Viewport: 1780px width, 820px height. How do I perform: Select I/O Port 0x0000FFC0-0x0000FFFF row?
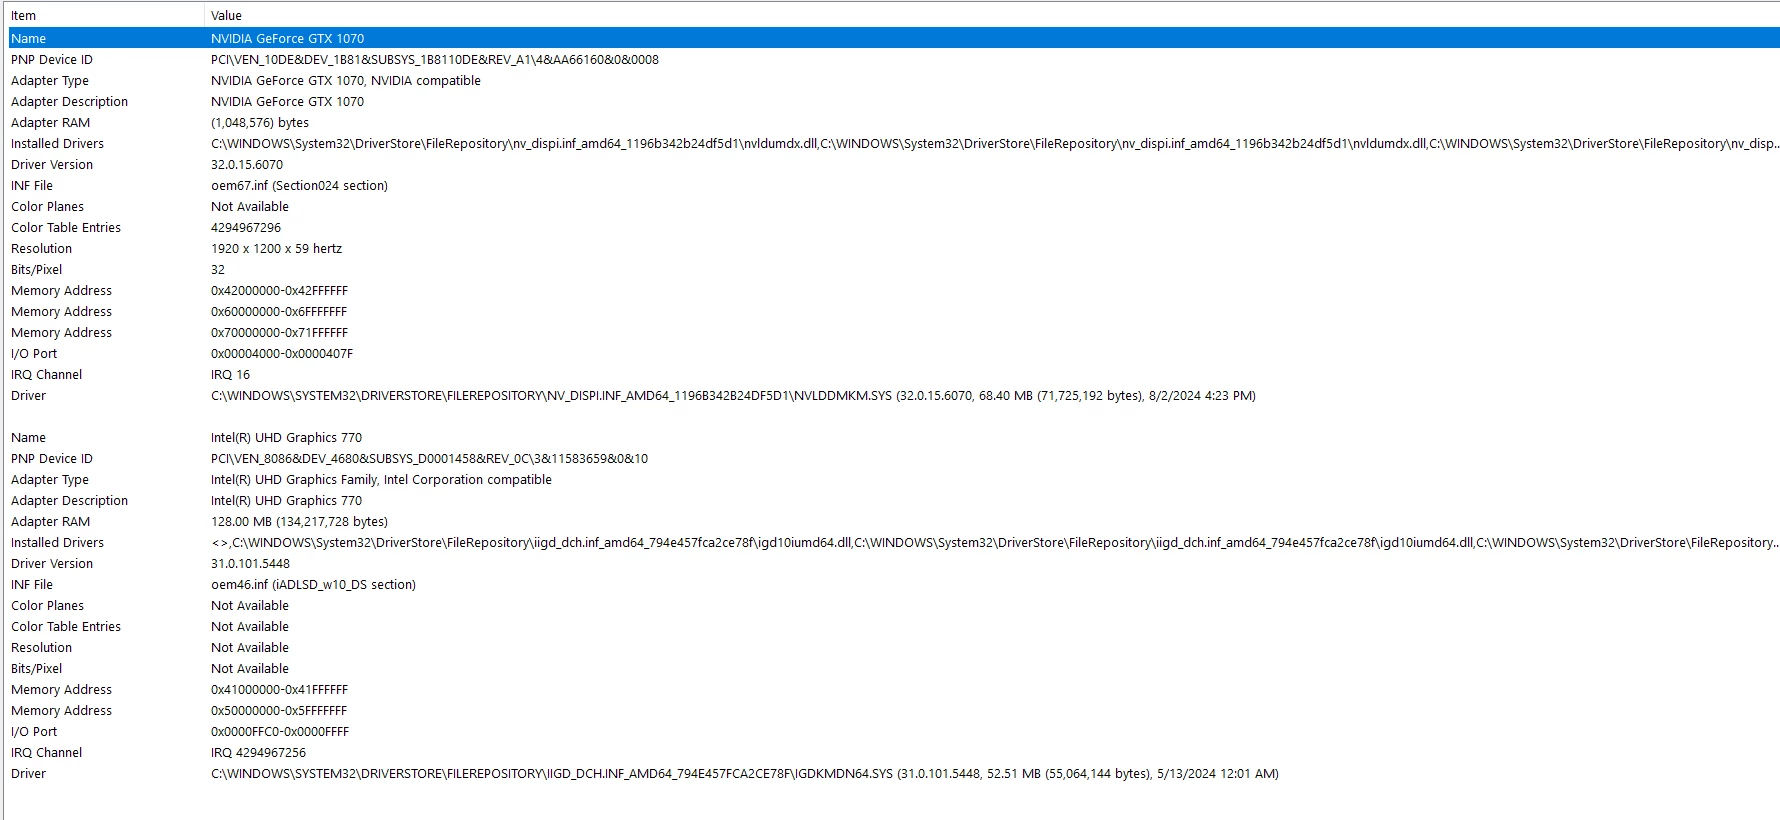point(894,731)
